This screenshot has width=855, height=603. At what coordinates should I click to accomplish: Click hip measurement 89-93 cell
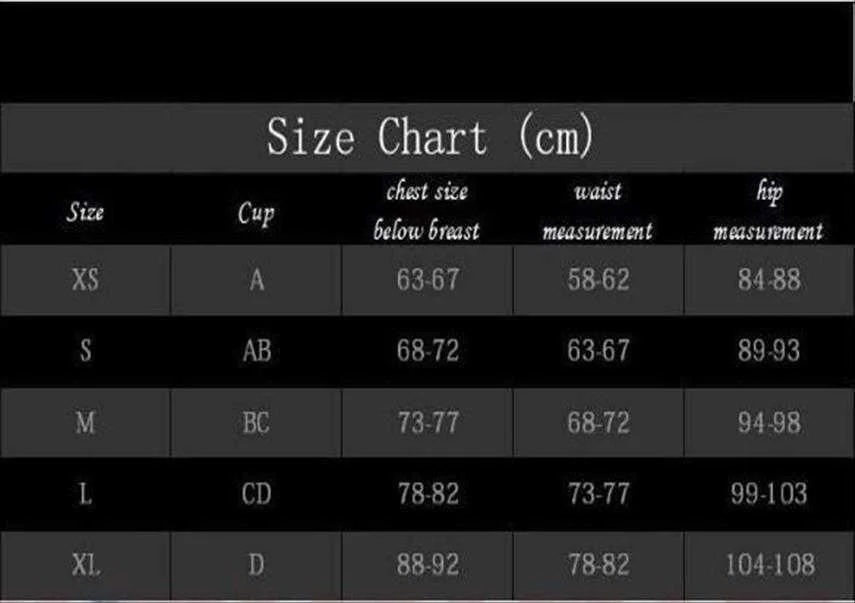(769, 351)
